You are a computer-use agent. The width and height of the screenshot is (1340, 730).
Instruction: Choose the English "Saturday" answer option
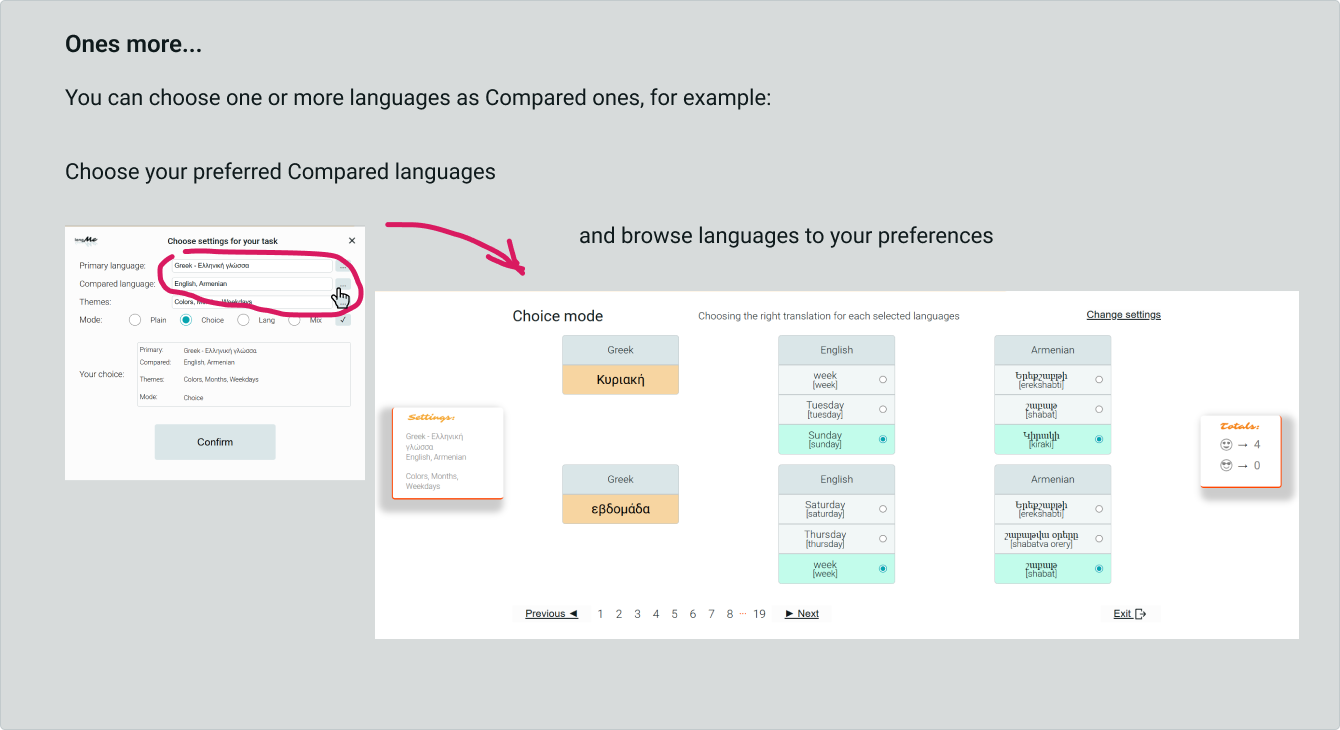coord(836,509)
